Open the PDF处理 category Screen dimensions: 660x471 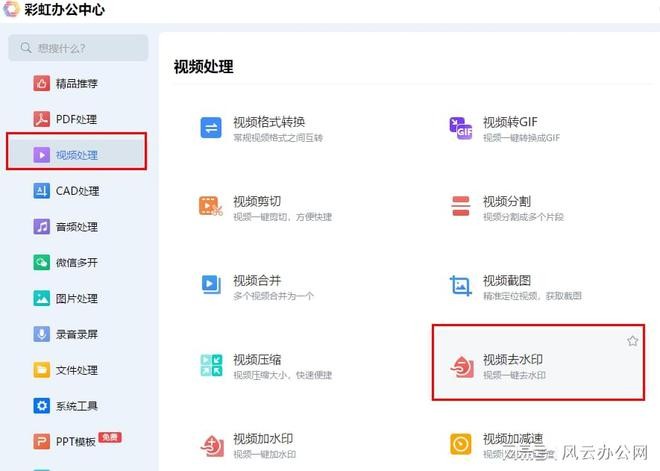pyautogui.click(x=77, y=119)
